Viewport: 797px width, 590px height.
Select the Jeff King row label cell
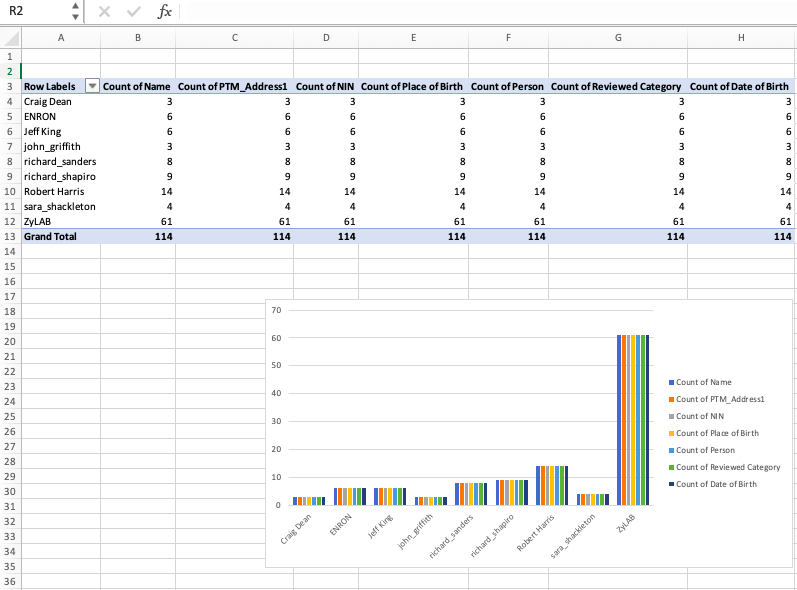point(61,132)
